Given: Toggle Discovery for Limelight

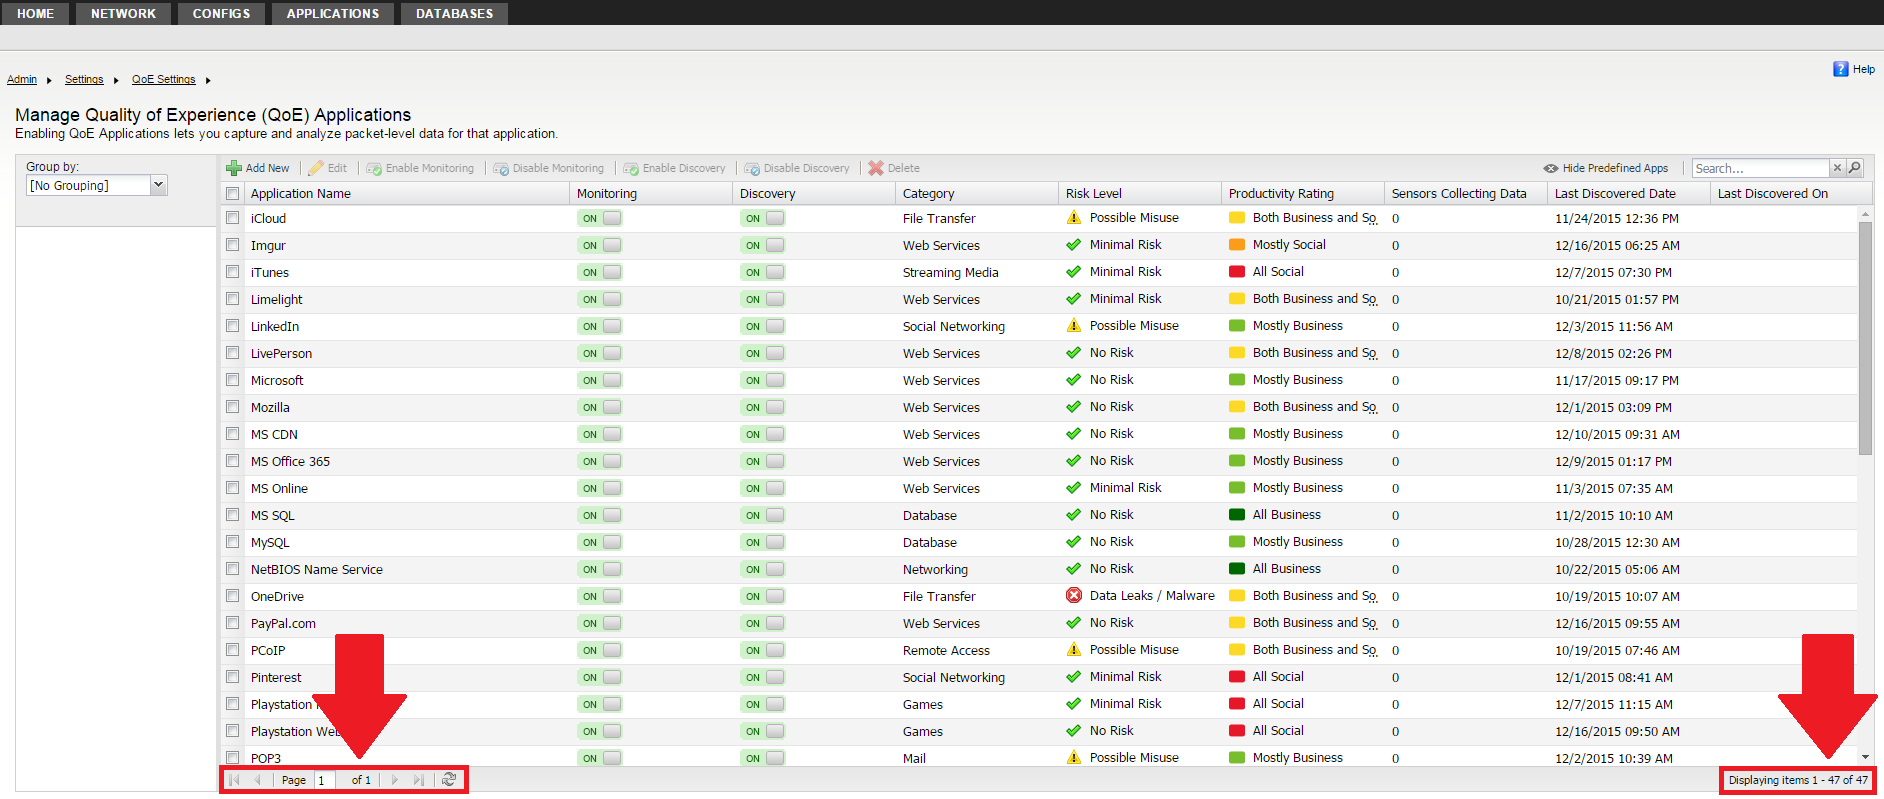Looking at the screenshot, I should pyautogui.click(x=762, y=299).
